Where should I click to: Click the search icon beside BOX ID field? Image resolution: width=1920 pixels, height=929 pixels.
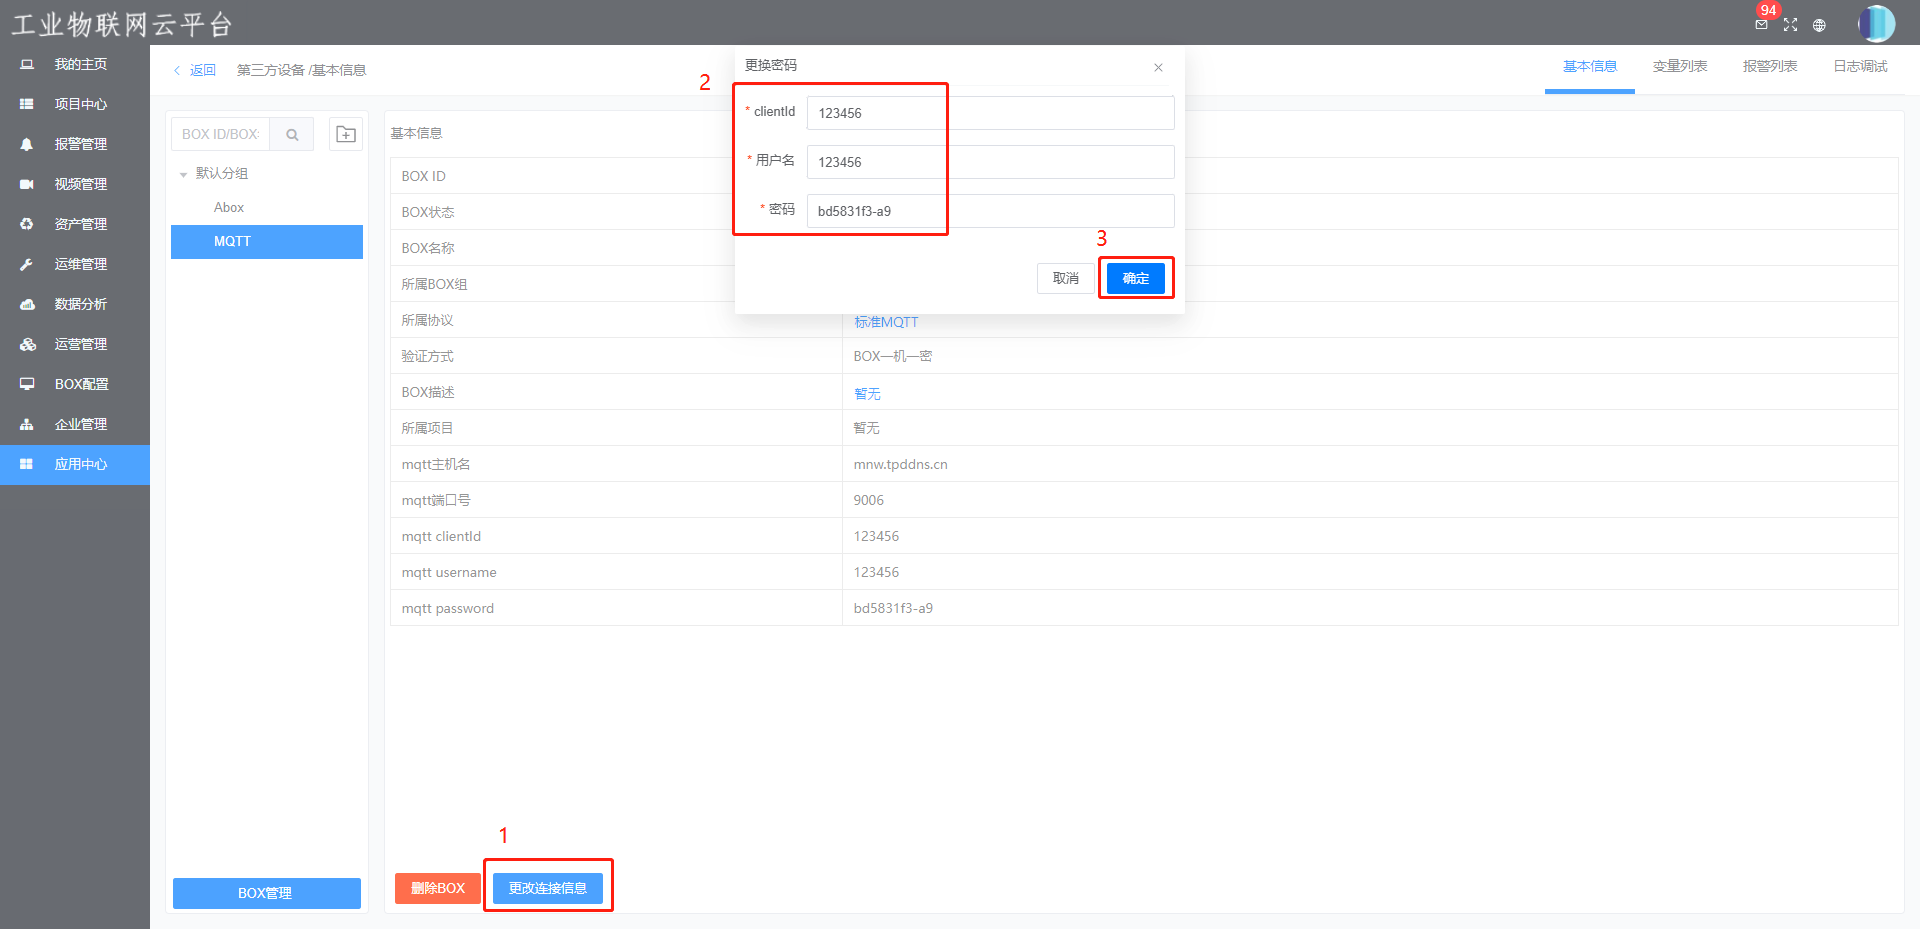coord(292,134)
